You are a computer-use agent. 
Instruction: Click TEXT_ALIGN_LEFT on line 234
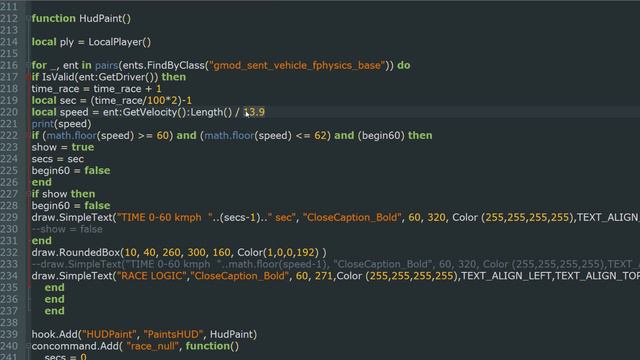(x=506, y=276)
